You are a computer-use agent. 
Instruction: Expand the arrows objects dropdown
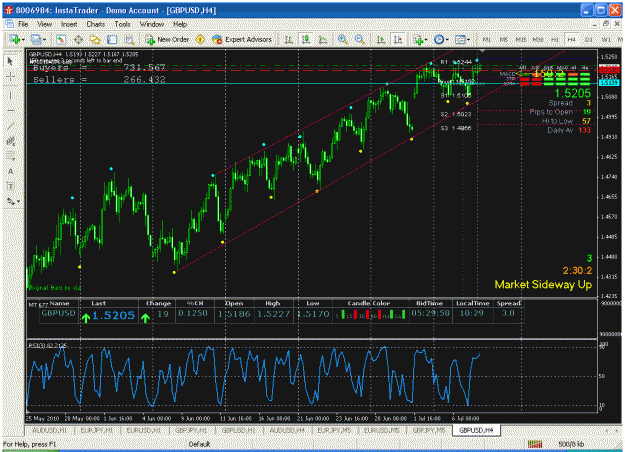18,202
